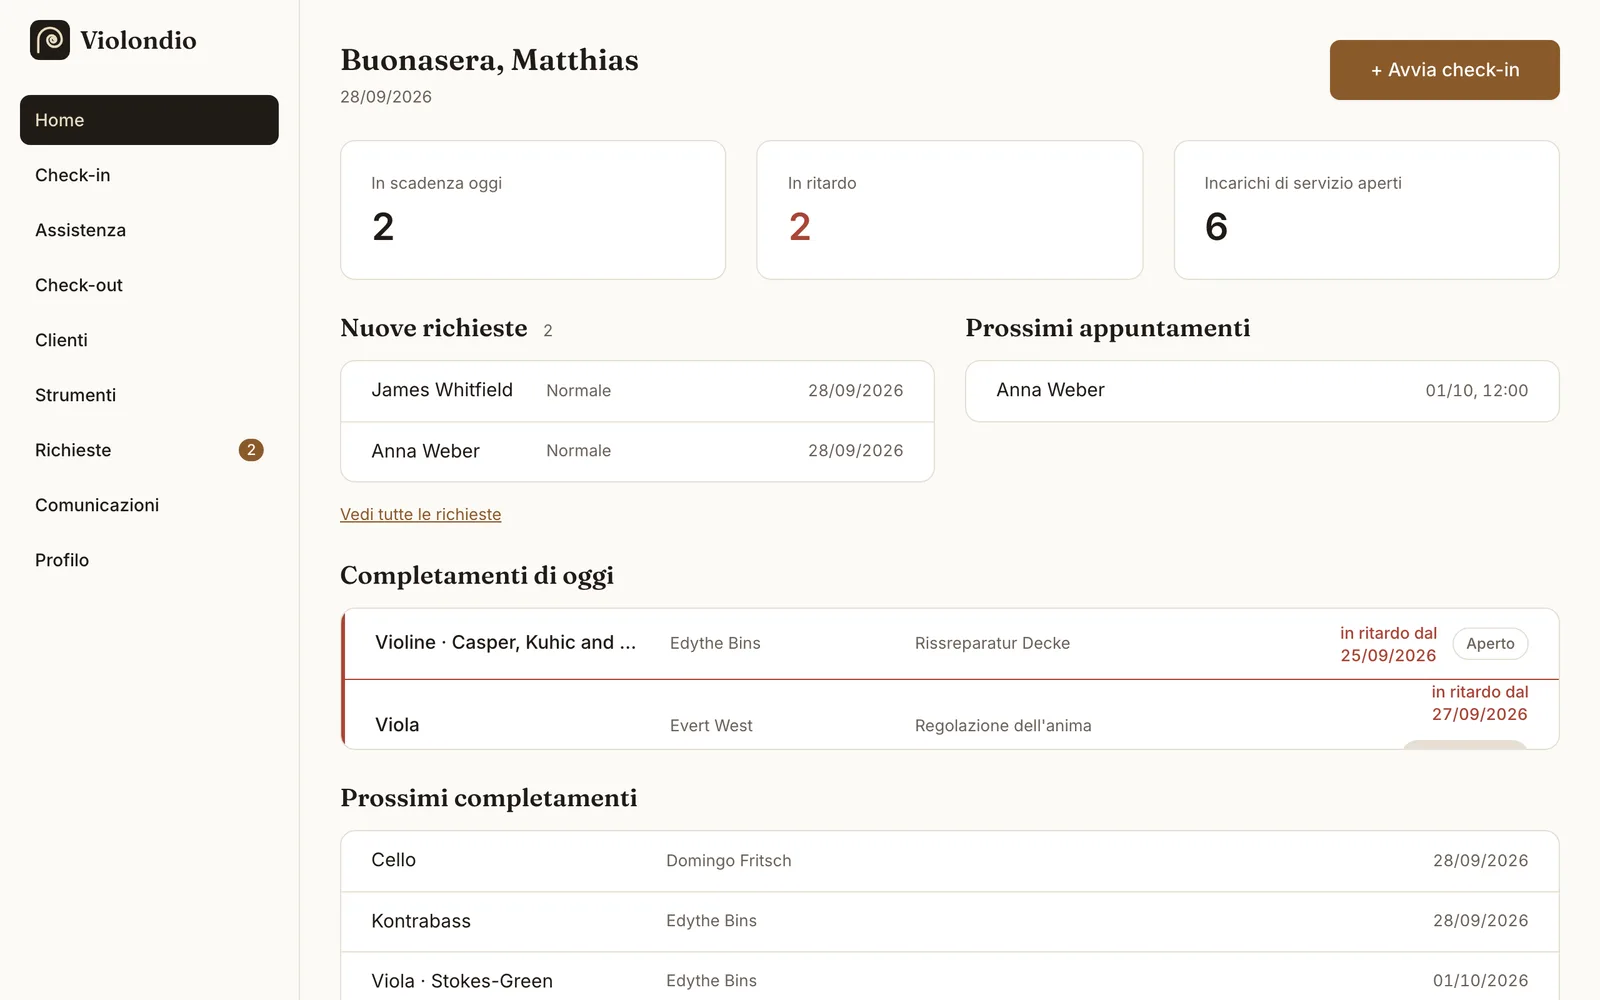Open Comunicazioni in the sidebar
Screen dimensions: 1600x1000
(149, 505)
